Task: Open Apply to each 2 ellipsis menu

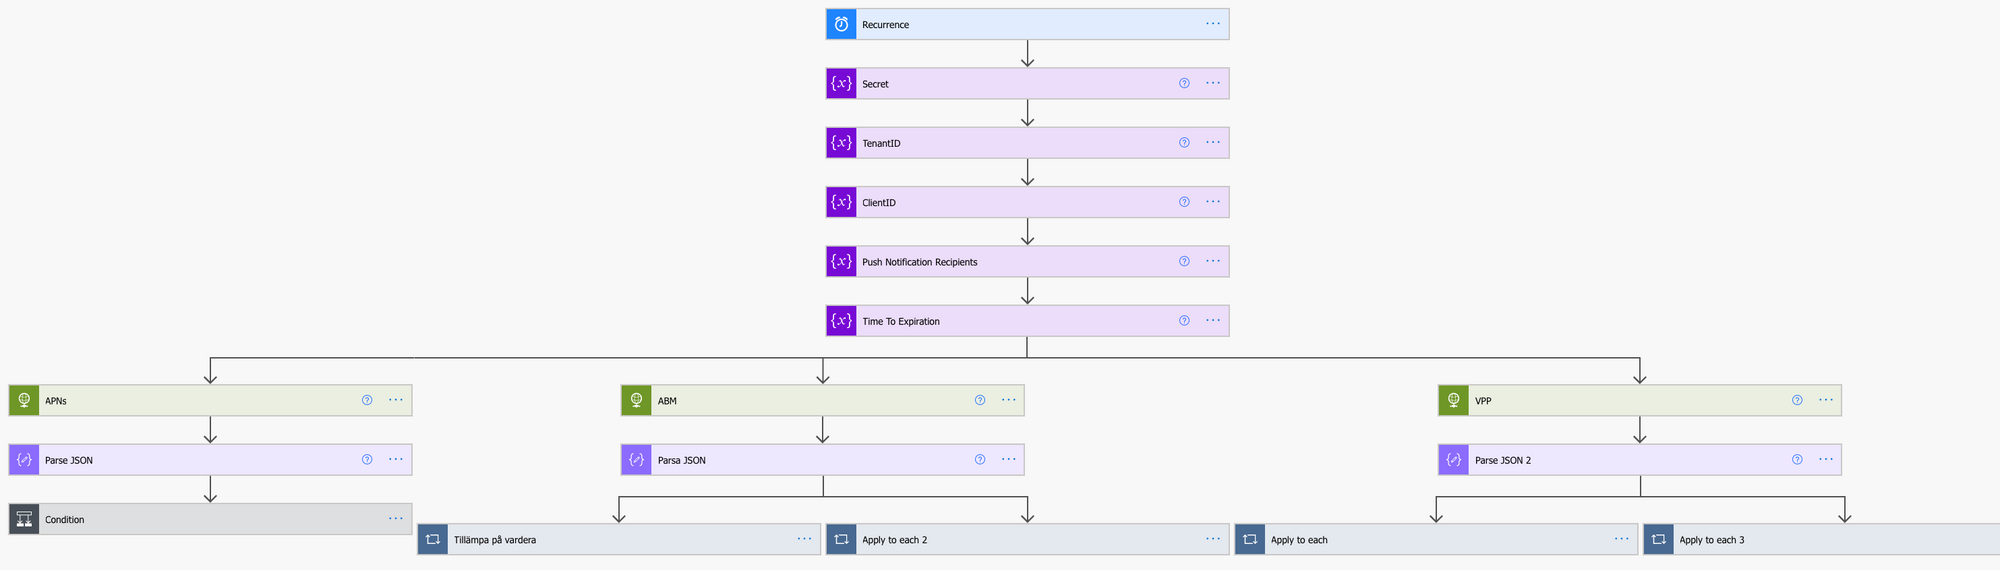Action: tap(1213, 539)
